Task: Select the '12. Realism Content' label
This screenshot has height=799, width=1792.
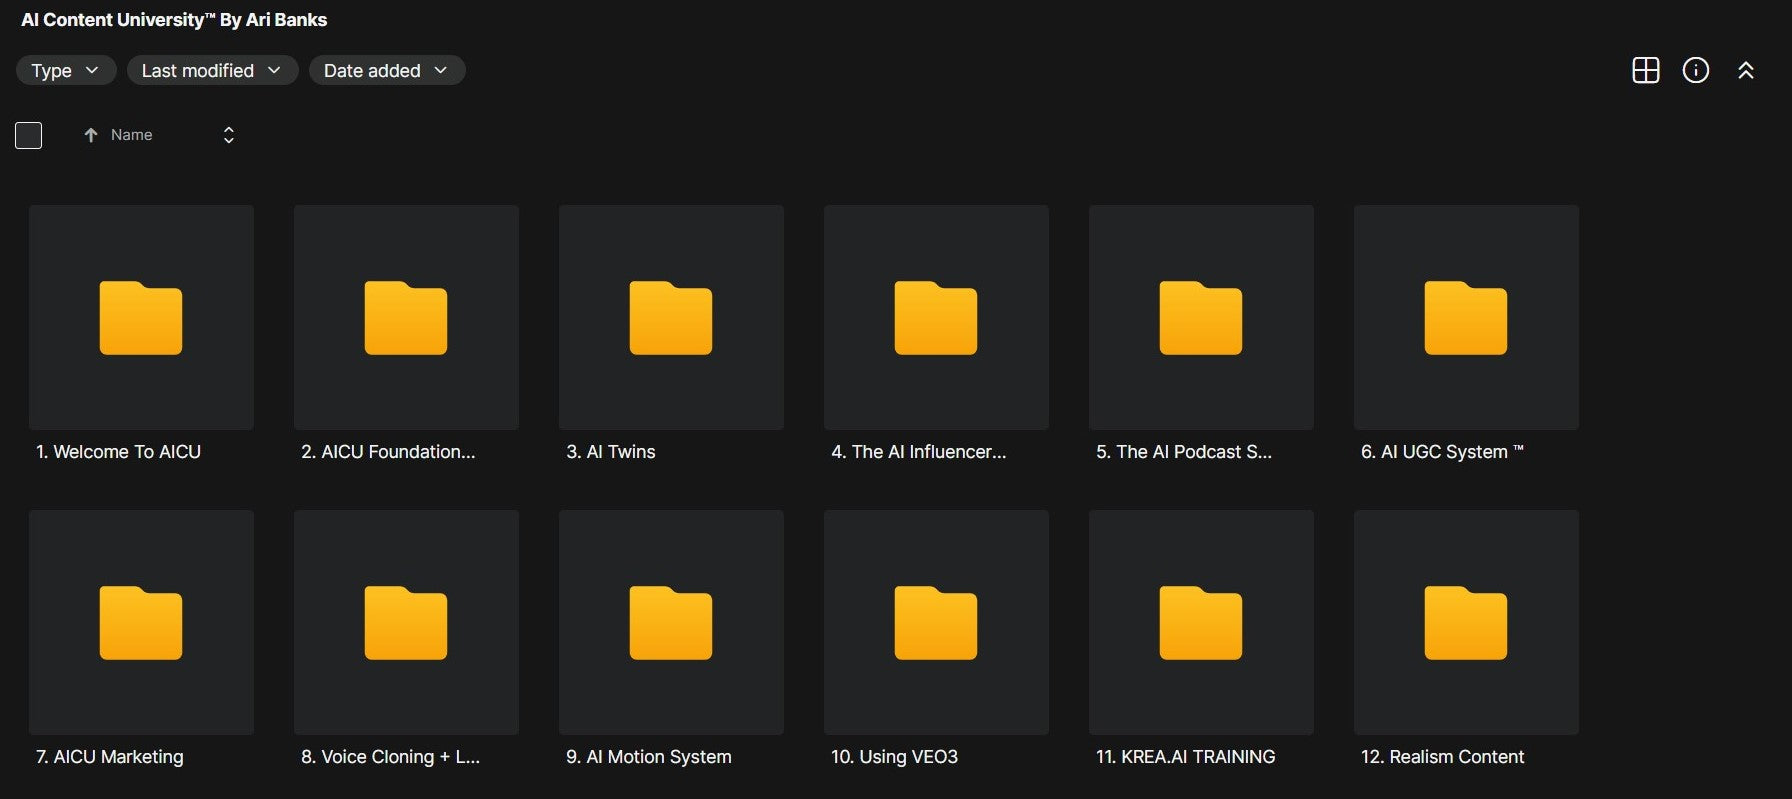Action: coord(1443,757)
